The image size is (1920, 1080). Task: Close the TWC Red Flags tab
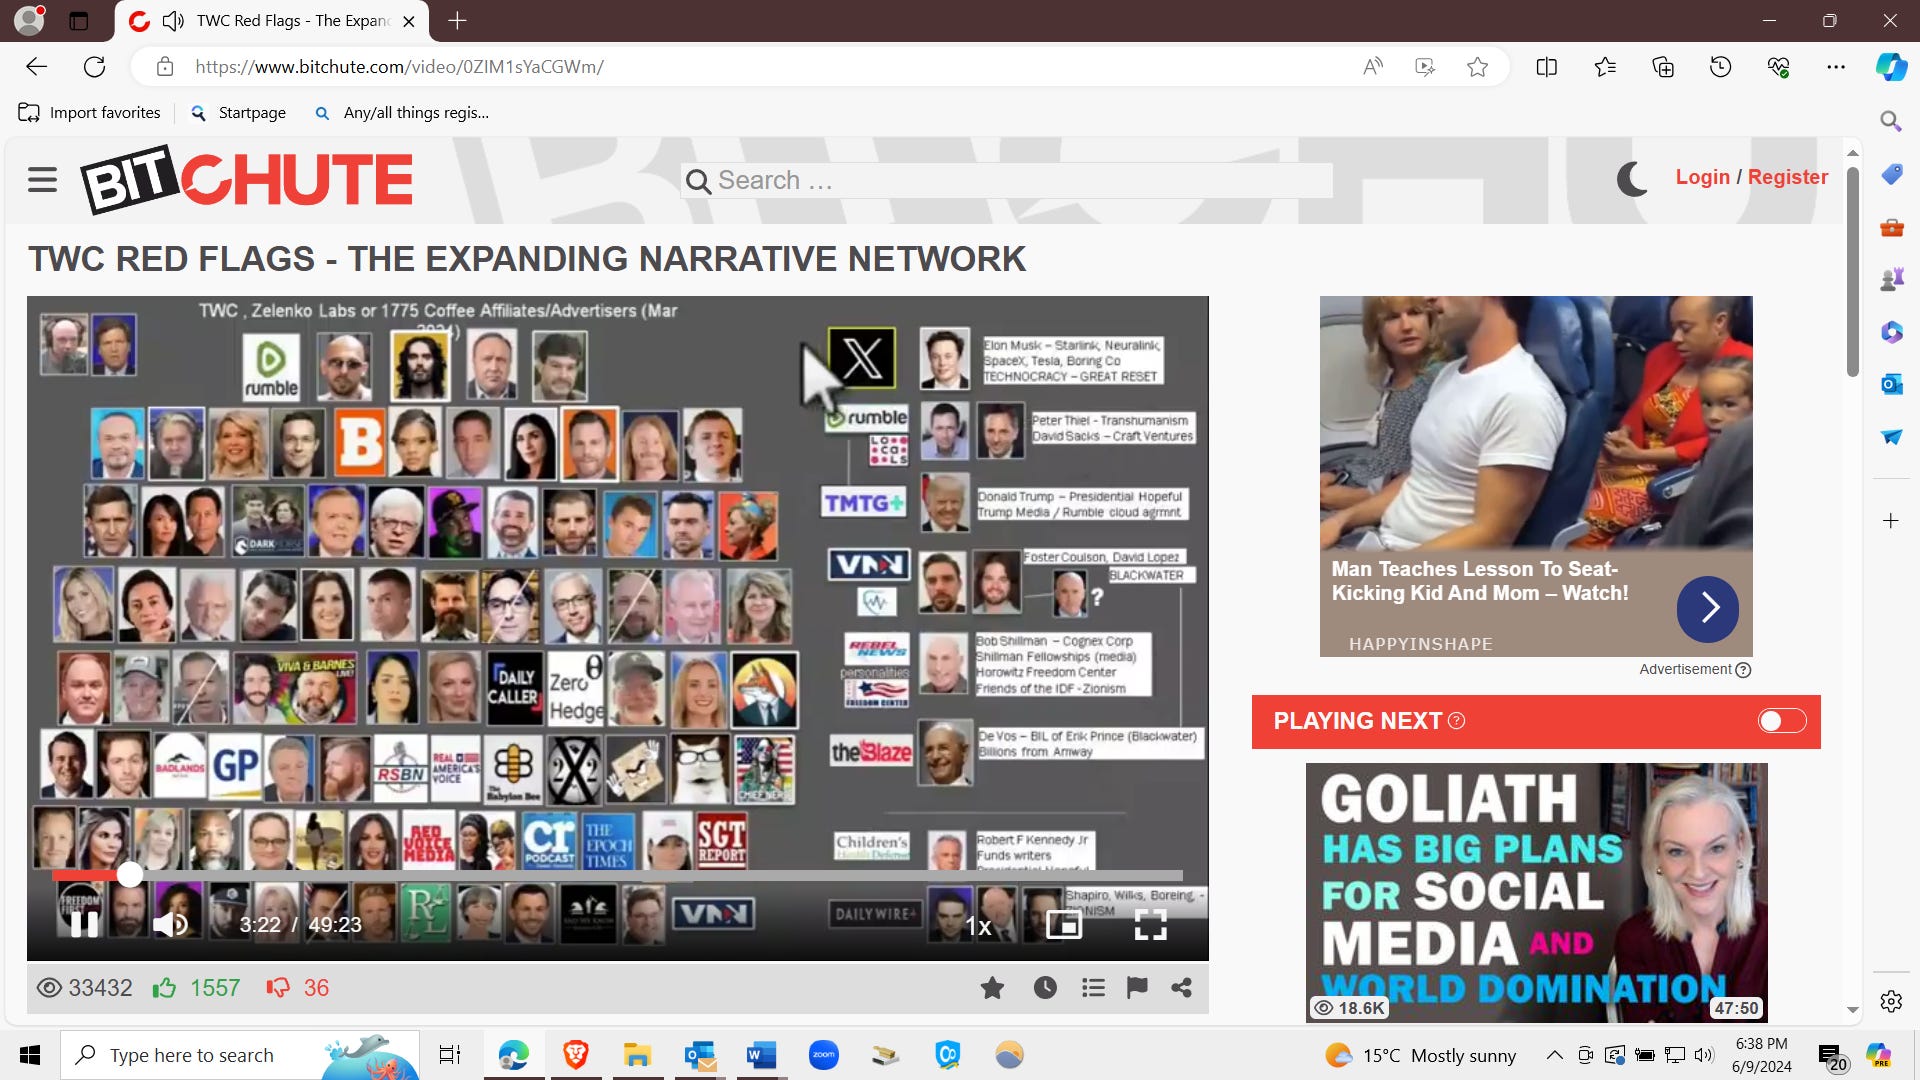point(408,21)
